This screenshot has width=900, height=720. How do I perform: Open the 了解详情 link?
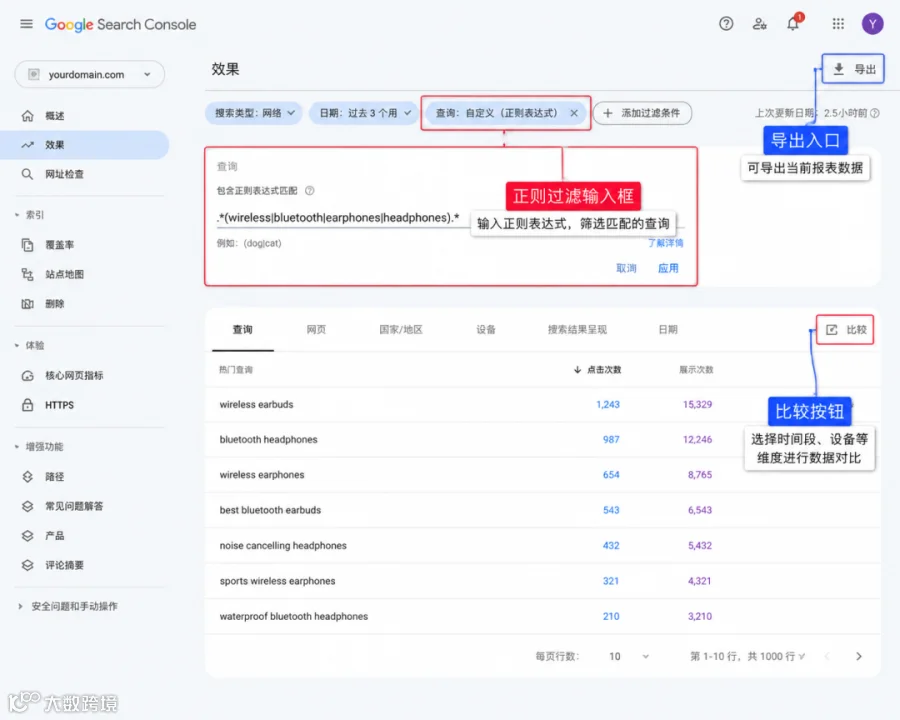pyautogui.click(x=666, y=243)
